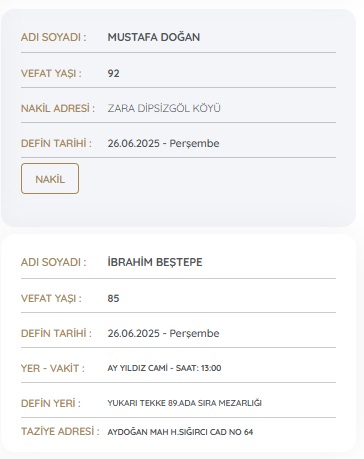This screenshot has width=364, height=459.
Task: Click the YER - VAKİT label
Action: (53, 368)
